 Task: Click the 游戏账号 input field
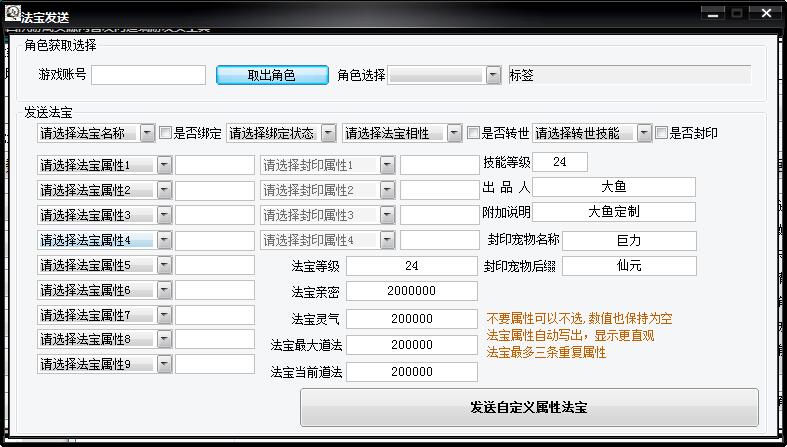click(x=148, y=75)
